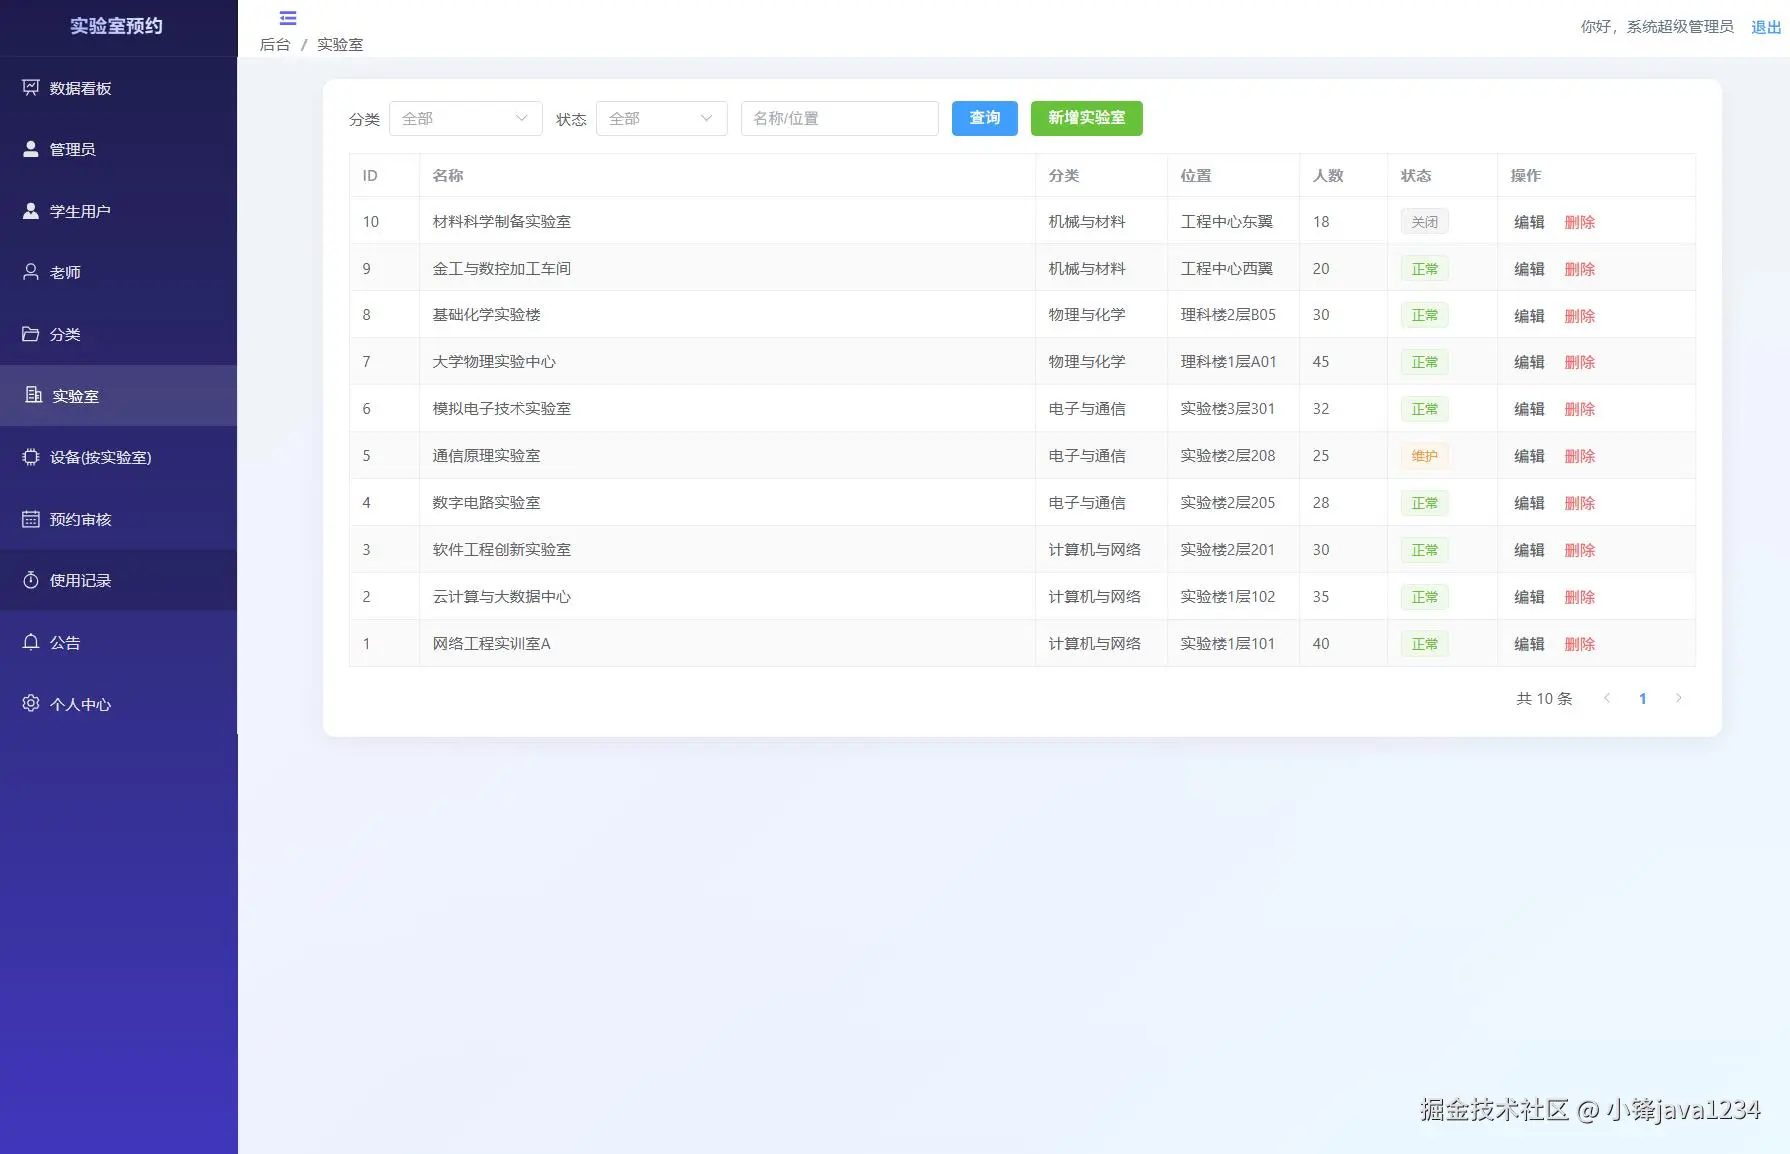Click 退出 to log out
The image size is (1790, 1154).
coord(1766,27)
